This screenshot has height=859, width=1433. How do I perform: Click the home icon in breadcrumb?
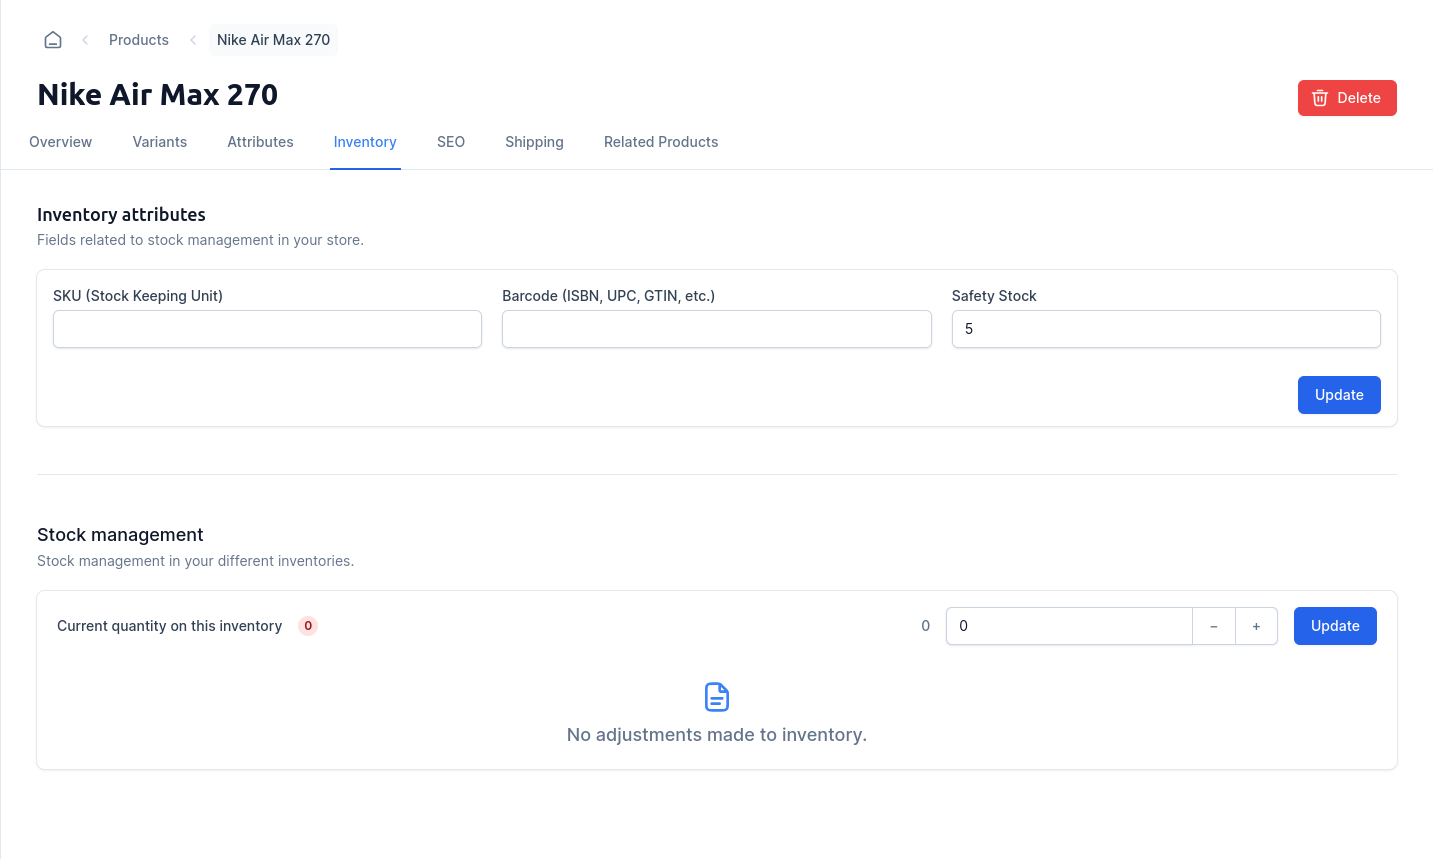[x=53, y=40]
